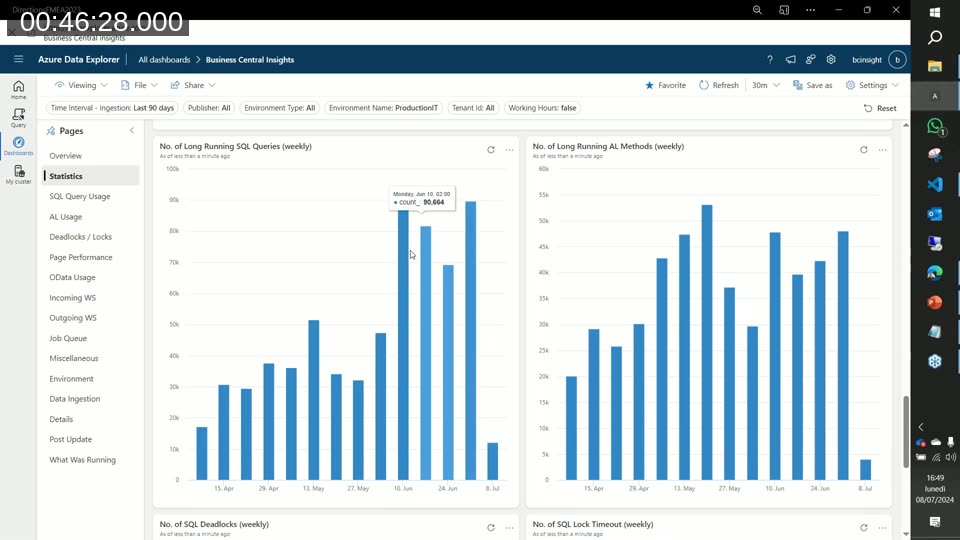The width and height of the screenshot is (960, 540).
Task: Open the Windows notification center icon
Action: pos(935,522)
